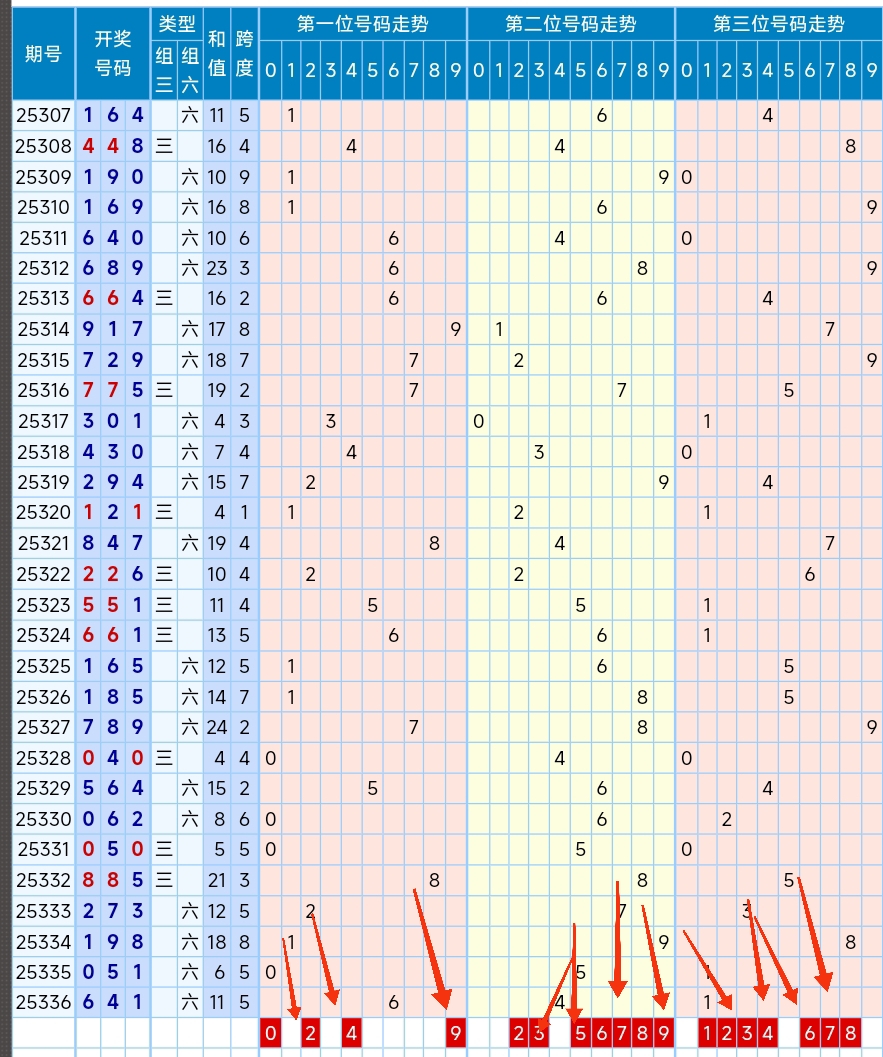Click the red 1 box under third-position trend
The height and width of the screenshot is (1057, 883).
(x=706, y=1033)
